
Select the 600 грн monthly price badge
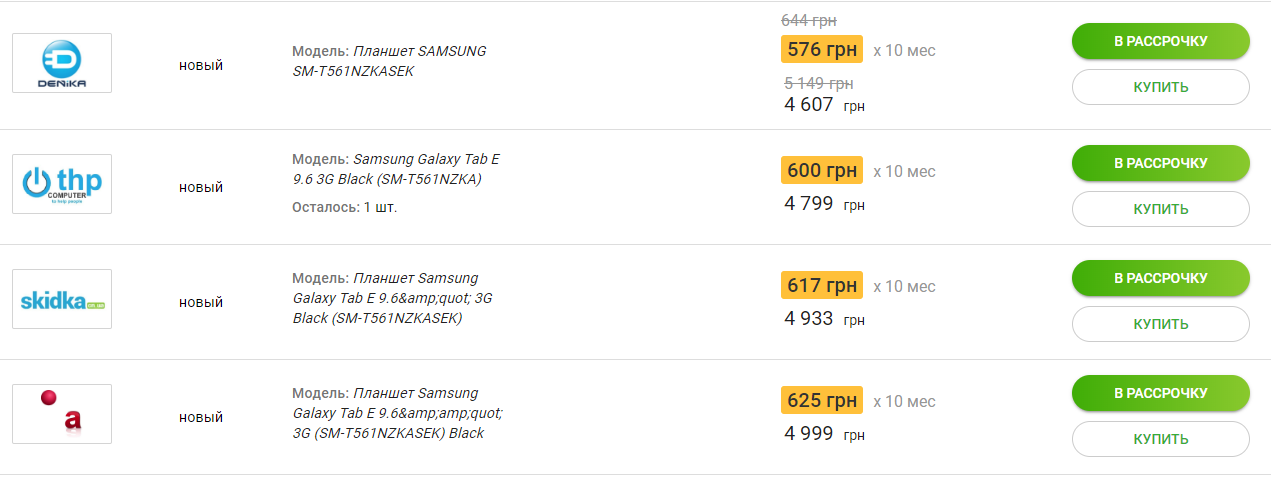pyautogui.click(x=822, y=171)
